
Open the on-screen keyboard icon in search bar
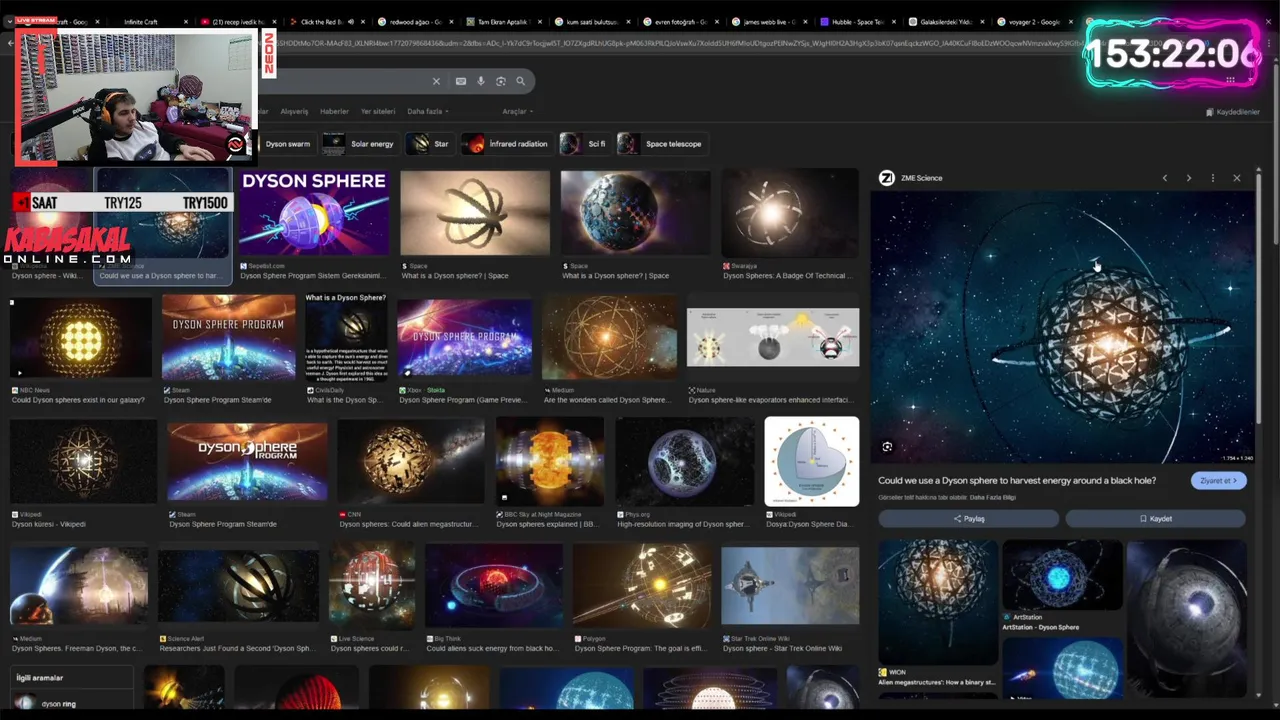click(460, 81)
